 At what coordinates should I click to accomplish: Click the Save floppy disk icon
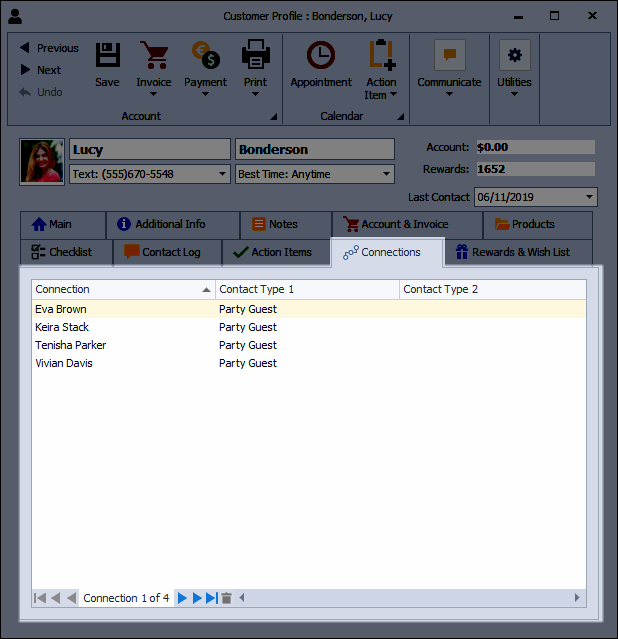tap(108, 55)
